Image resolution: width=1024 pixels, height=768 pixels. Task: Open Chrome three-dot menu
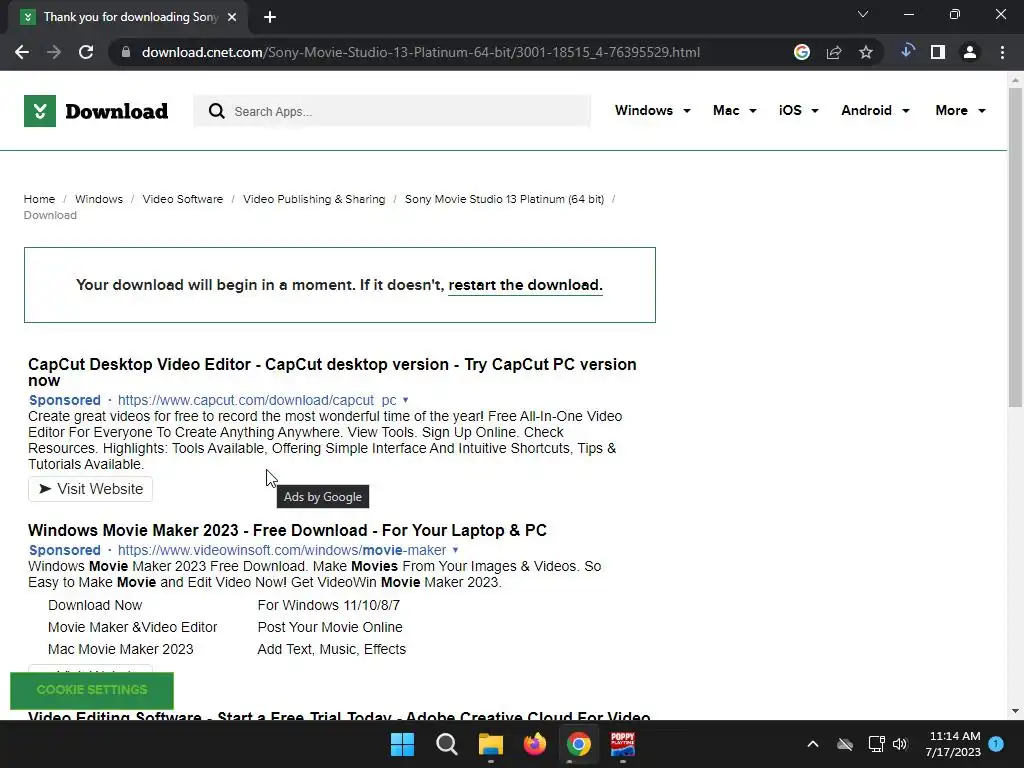(1002, 52)
